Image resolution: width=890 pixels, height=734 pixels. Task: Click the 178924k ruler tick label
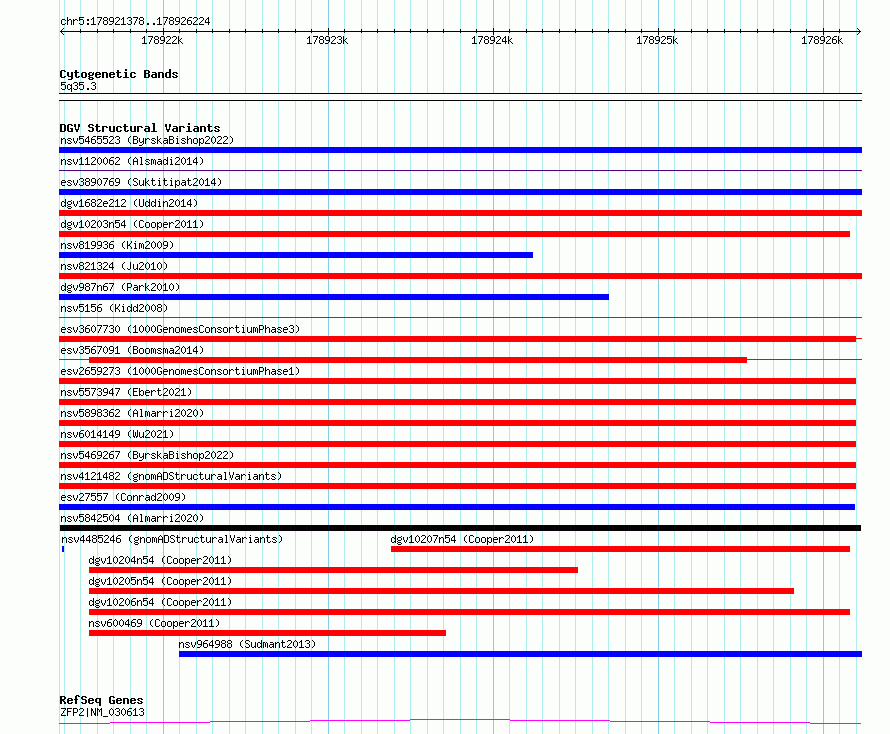coord(492,40)
